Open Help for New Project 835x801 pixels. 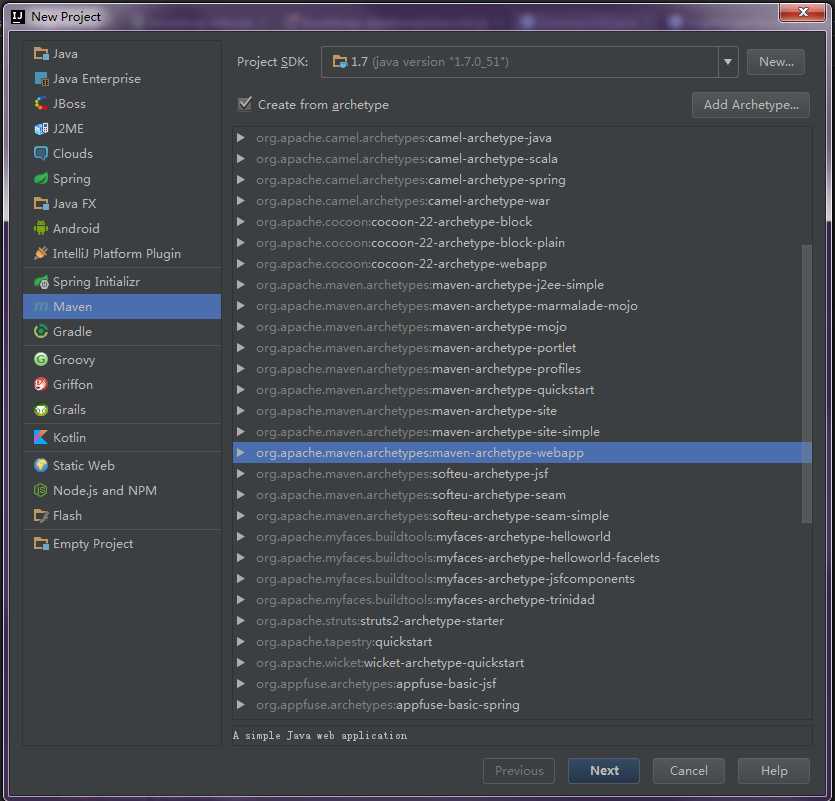(774, 771)
